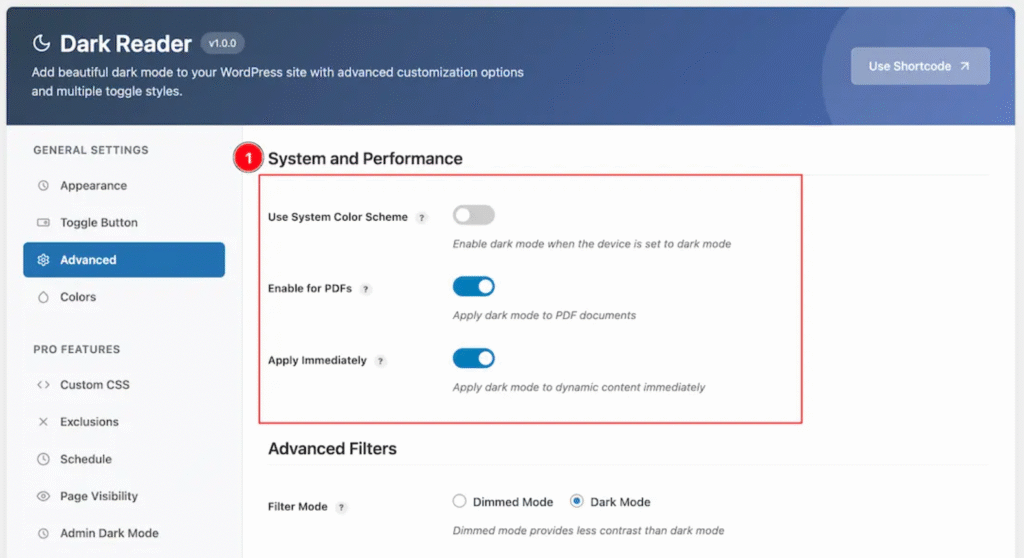Click the Colors droplet icon
The width and height of the screenshot is (1024, 558).
[x=43, y=297]
